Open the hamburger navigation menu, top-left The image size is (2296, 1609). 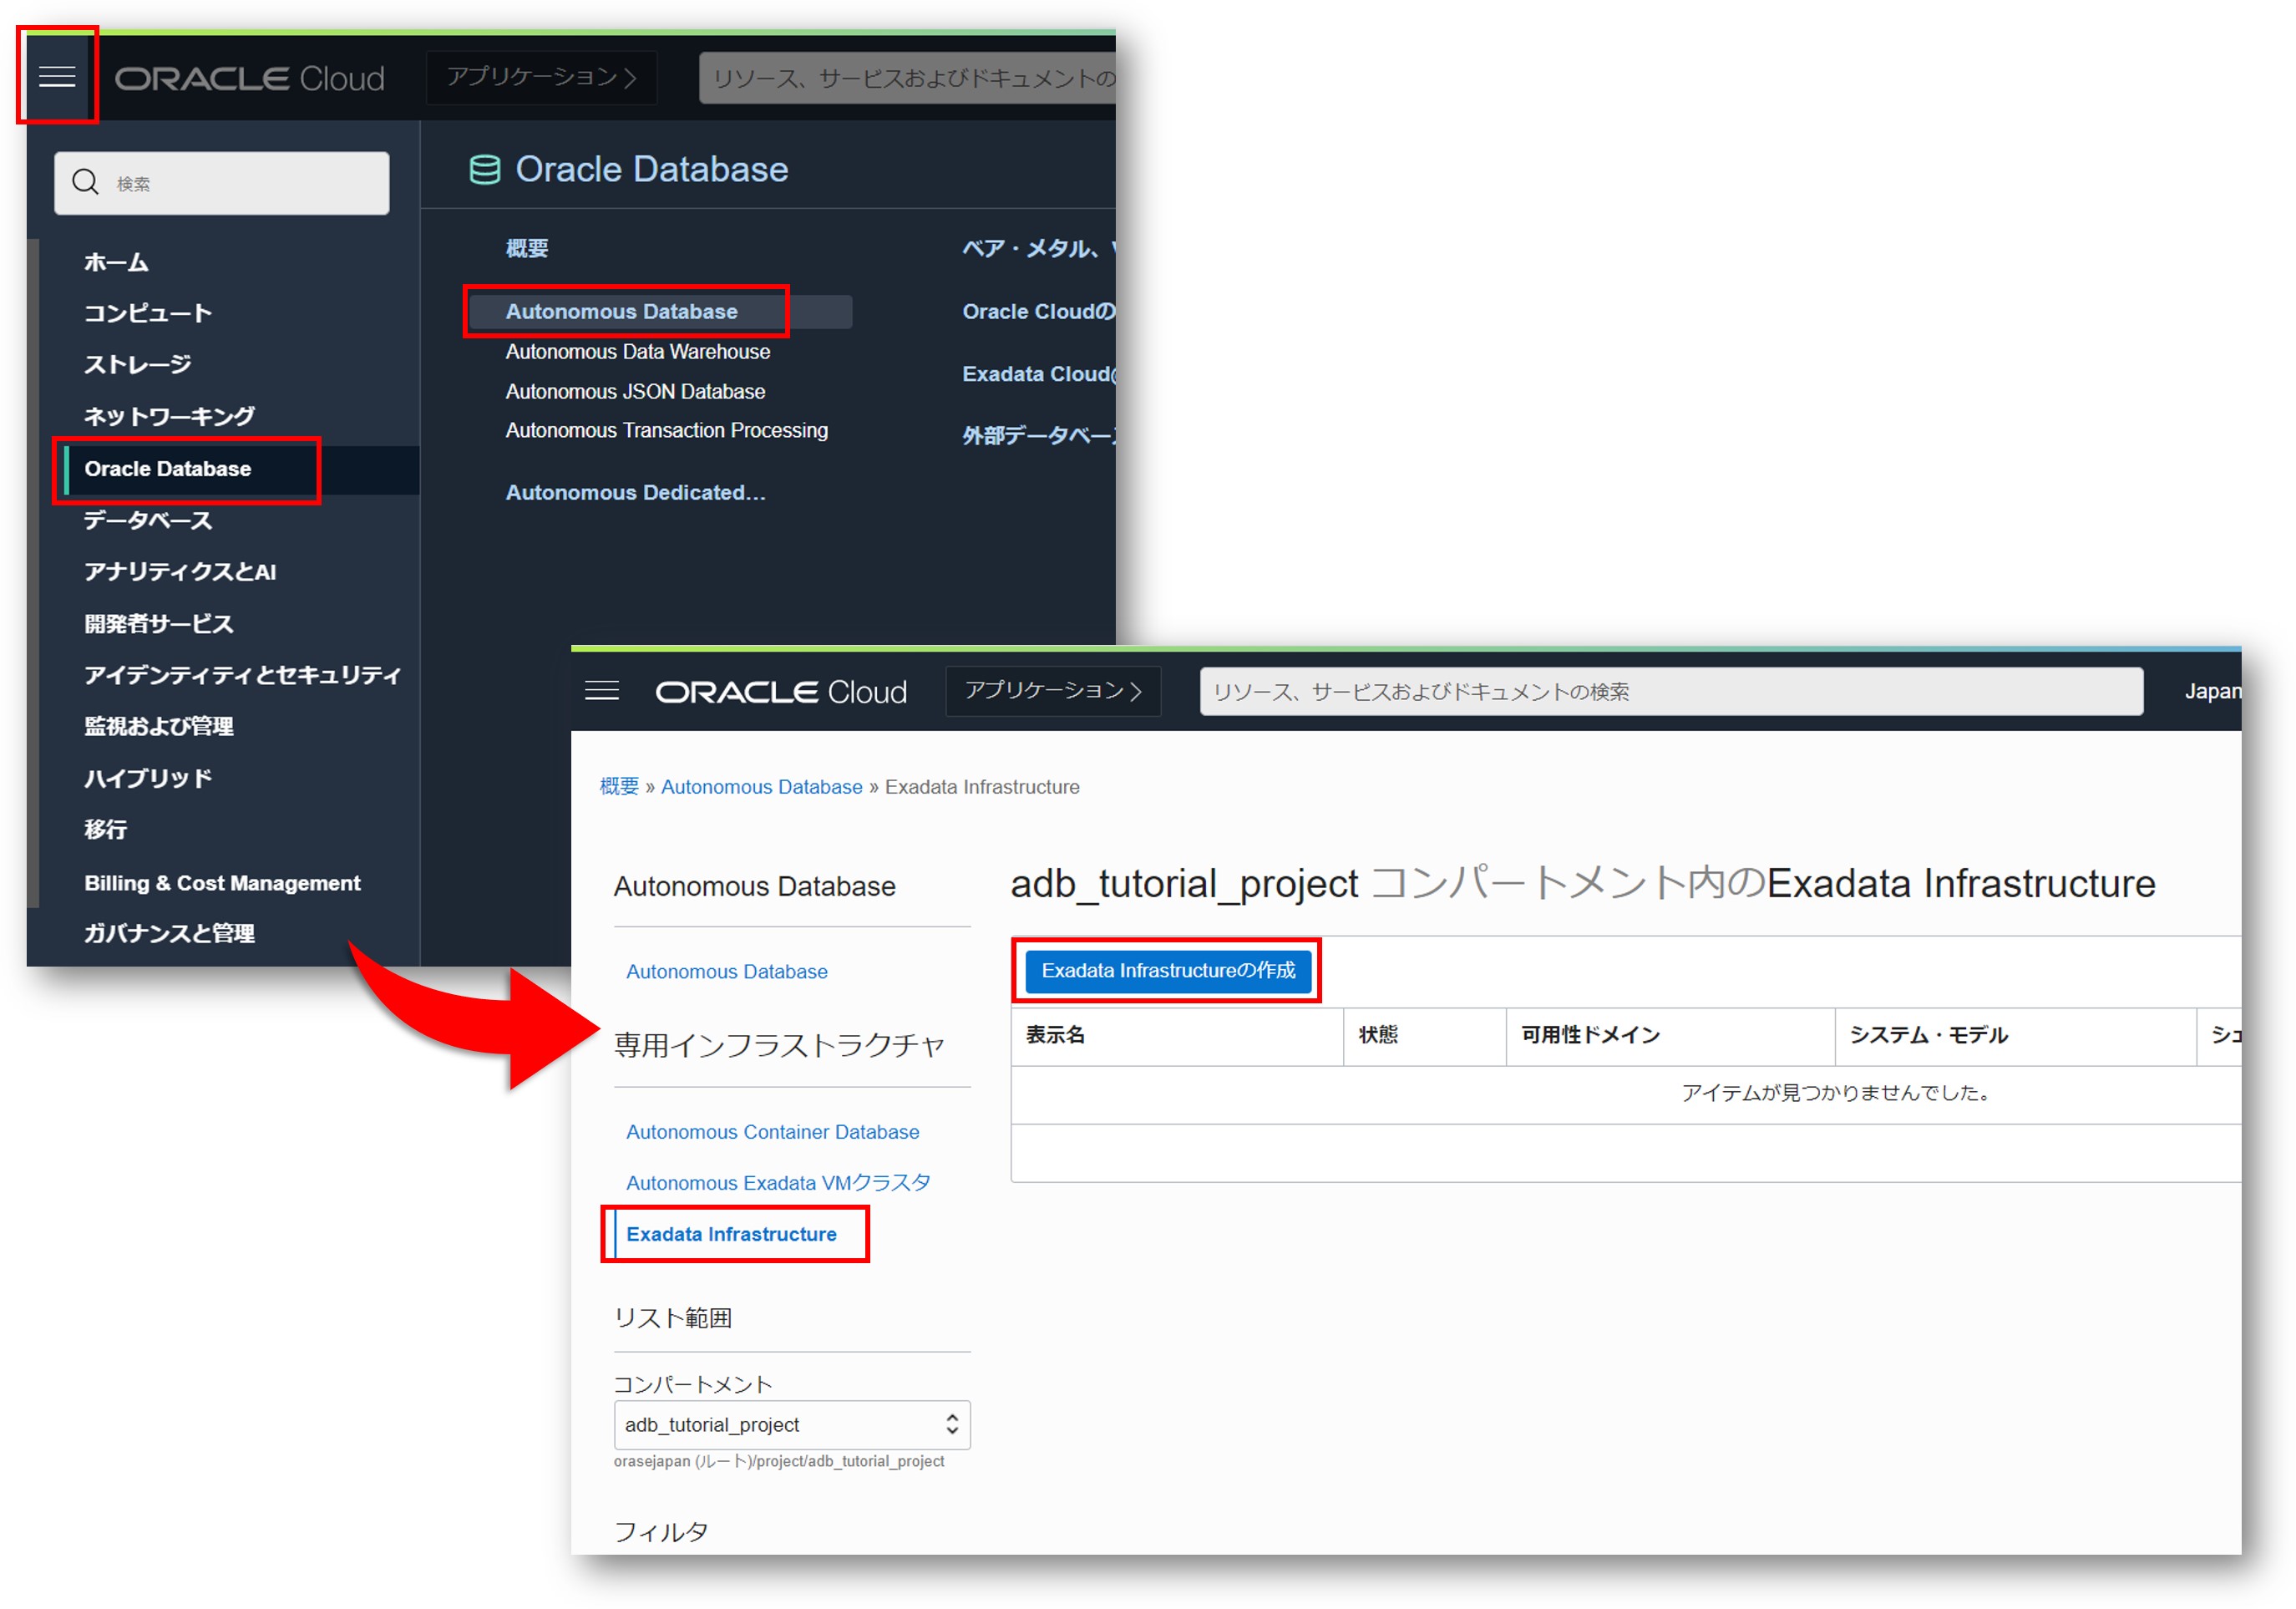click(57, 76)
